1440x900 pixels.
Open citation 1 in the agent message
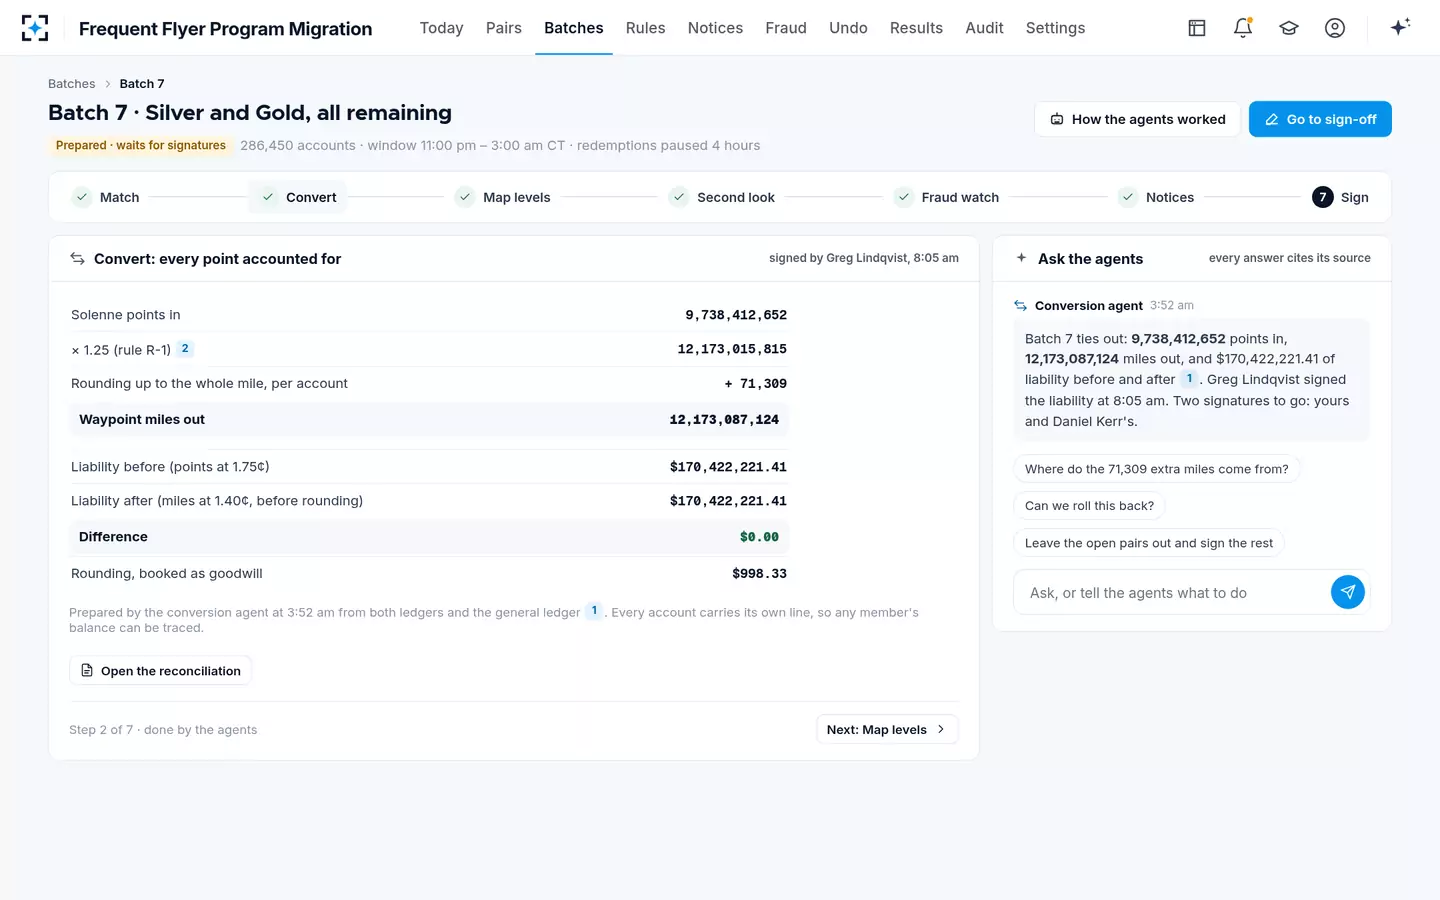coord(1189,379)
